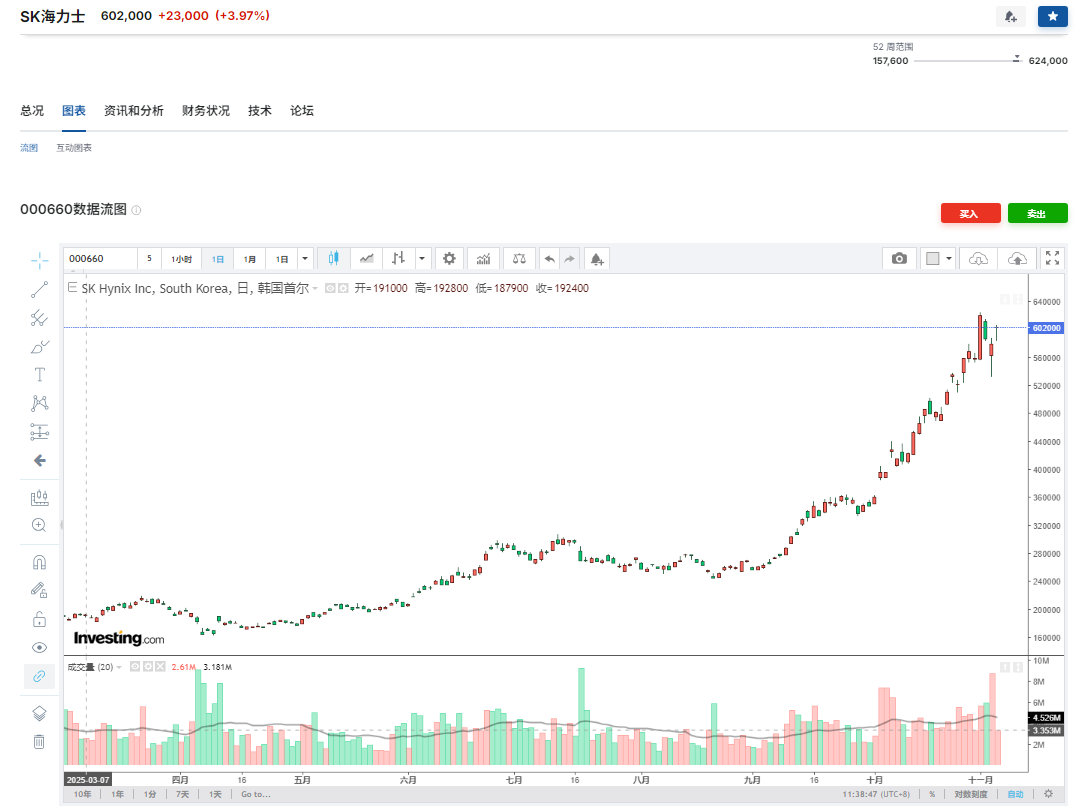Select the trend line drawing tool
Image resolution: width=1079 pixels, height=808 pixels.
point(40,289)
